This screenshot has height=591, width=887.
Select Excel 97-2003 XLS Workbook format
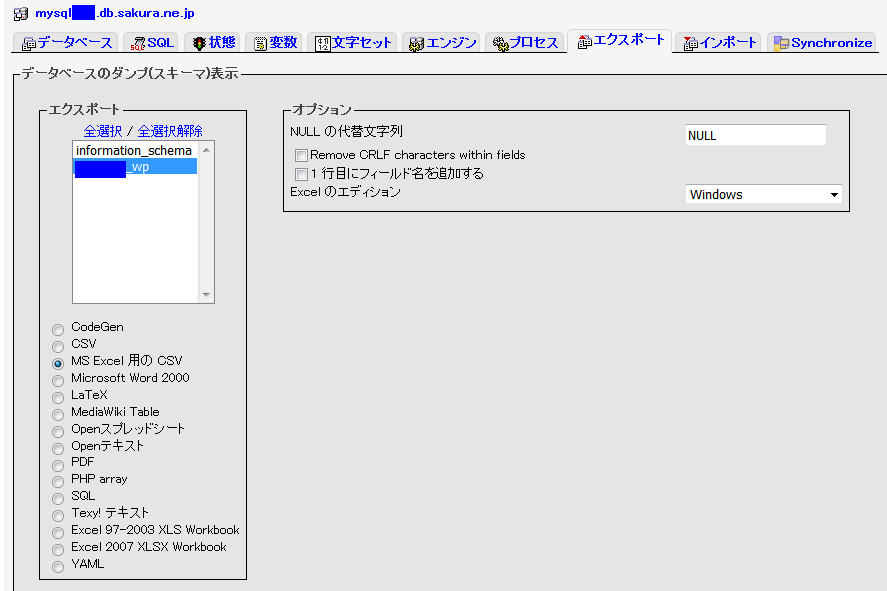tap(58, 532)
